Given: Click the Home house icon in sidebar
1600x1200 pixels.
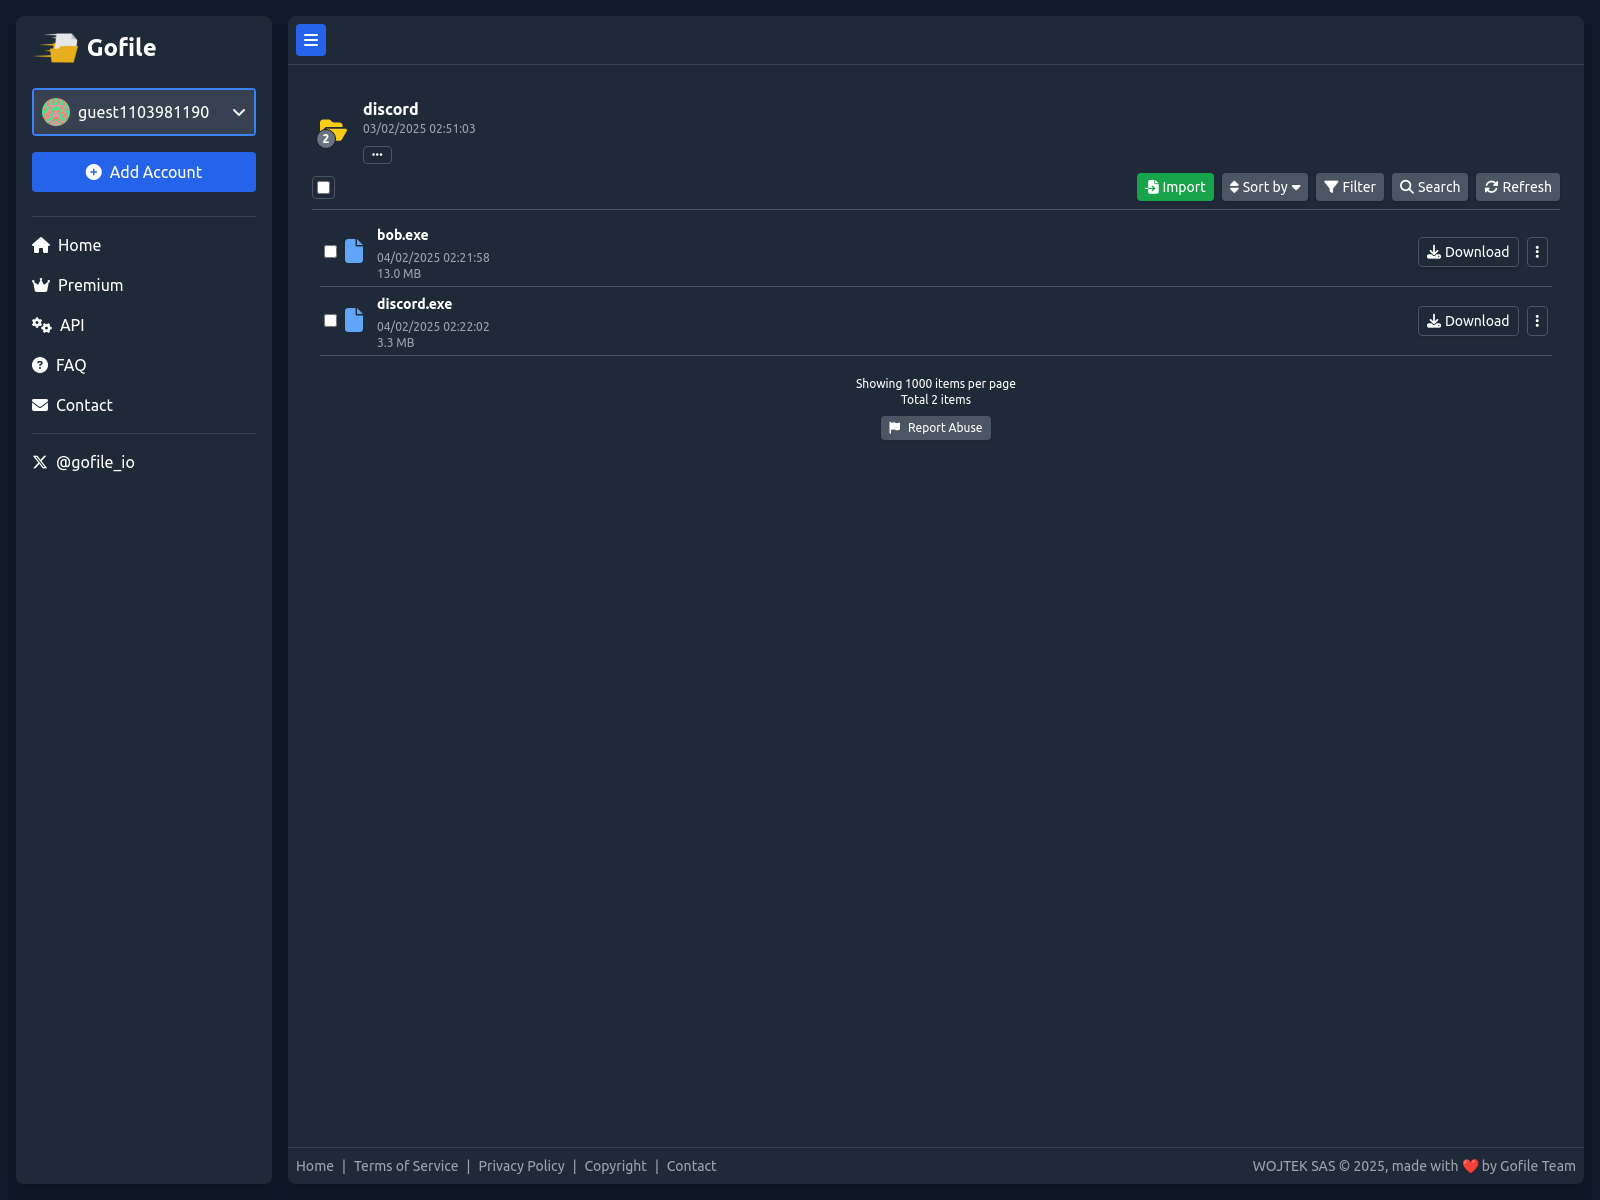Looking at the screenshot, I should (x=41, y=245).
